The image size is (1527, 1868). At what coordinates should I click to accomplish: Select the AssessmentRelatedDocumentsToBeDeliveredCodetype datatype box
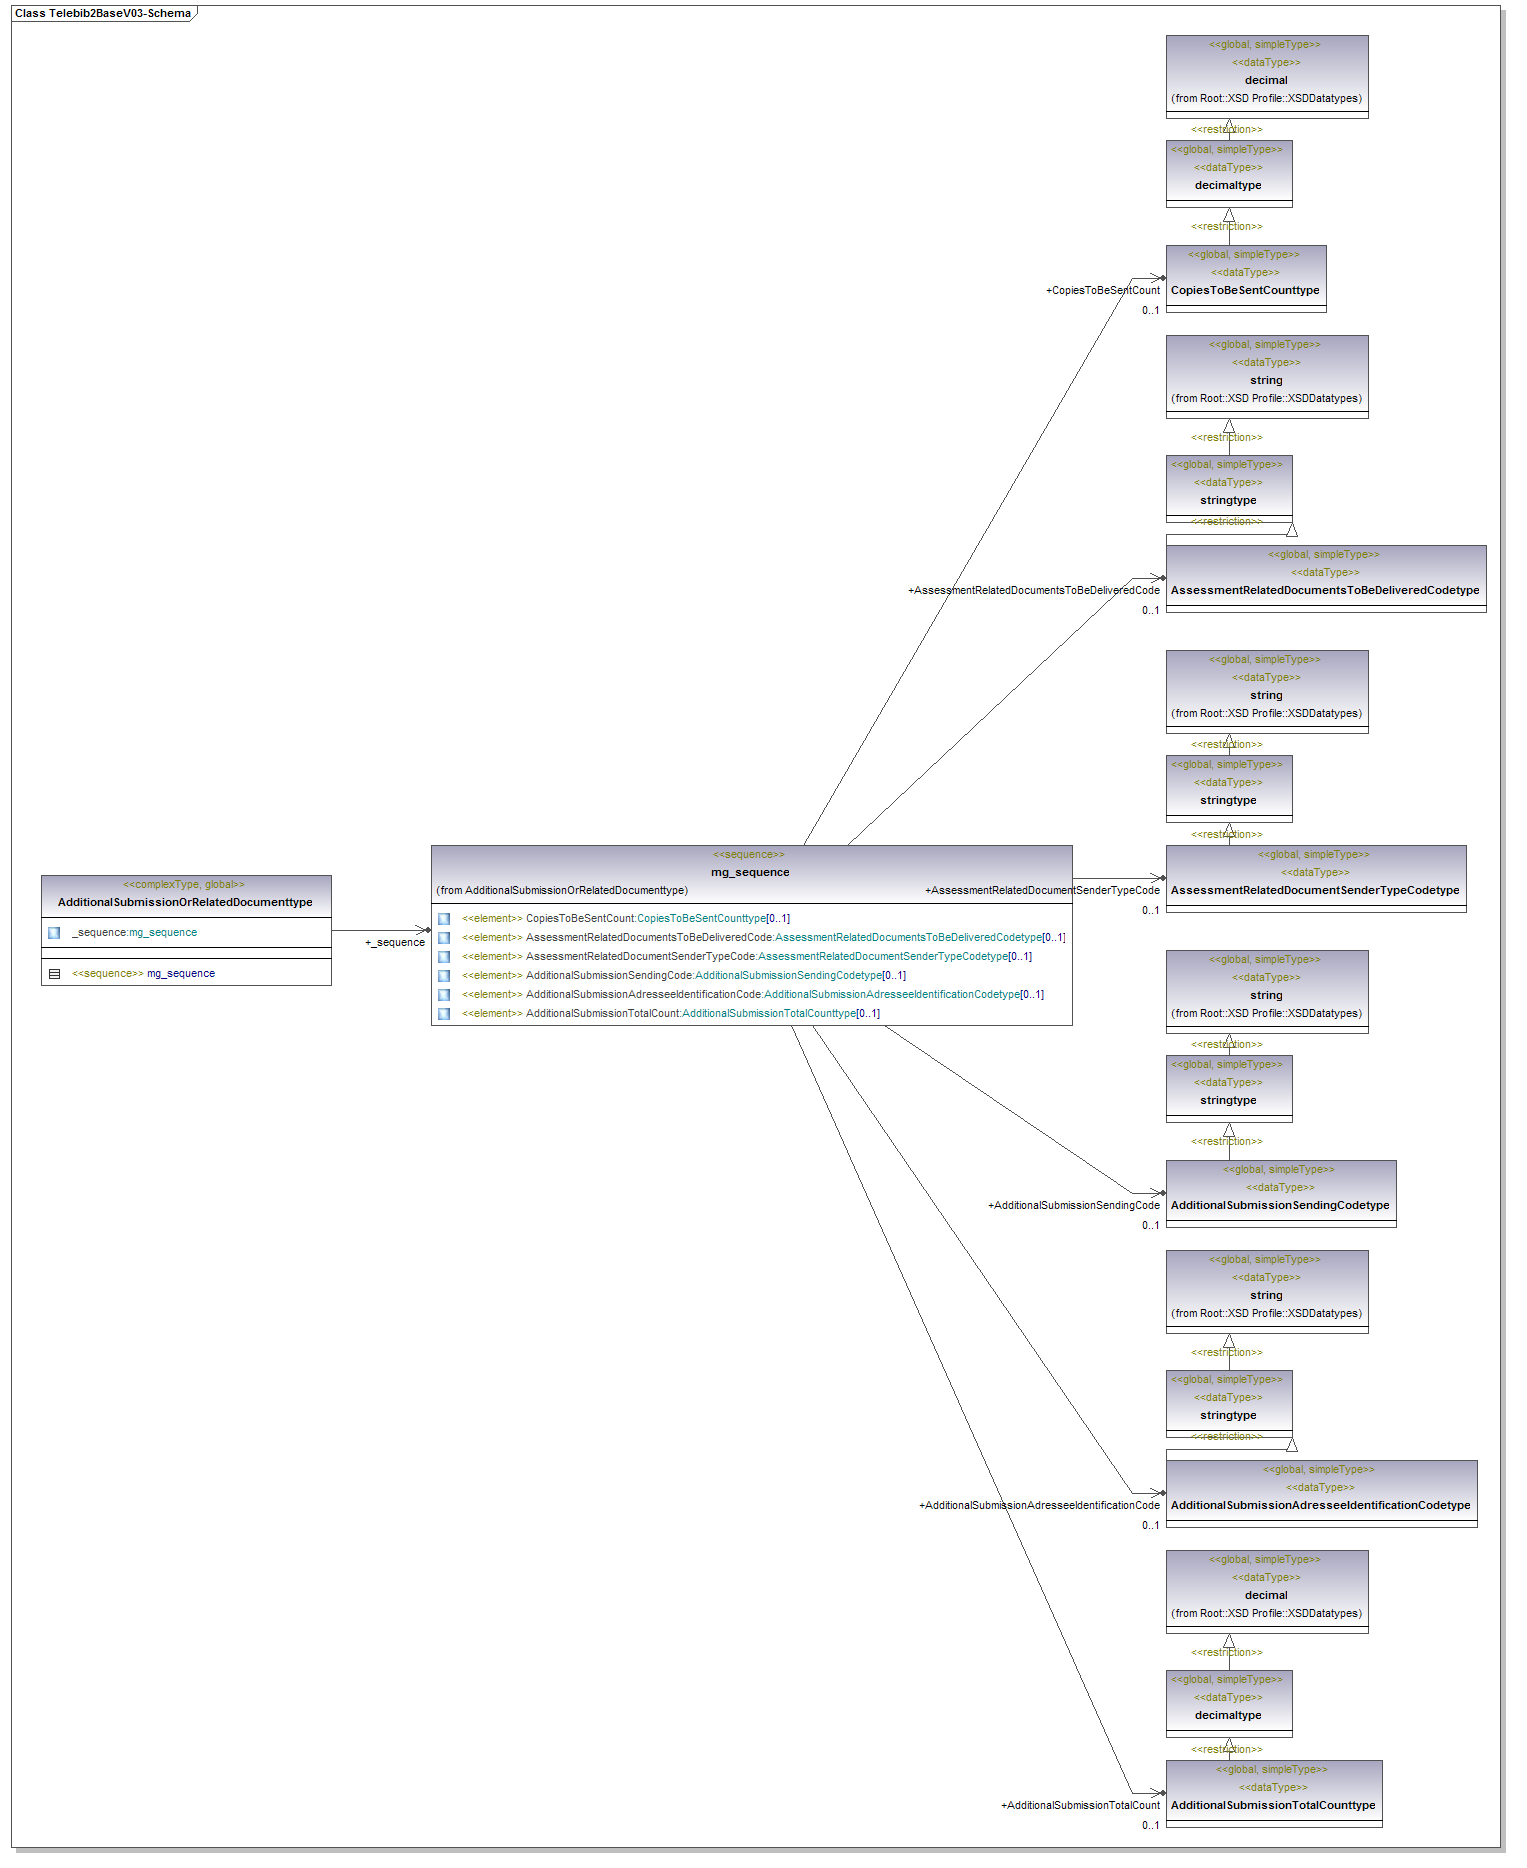(1325, 590)
